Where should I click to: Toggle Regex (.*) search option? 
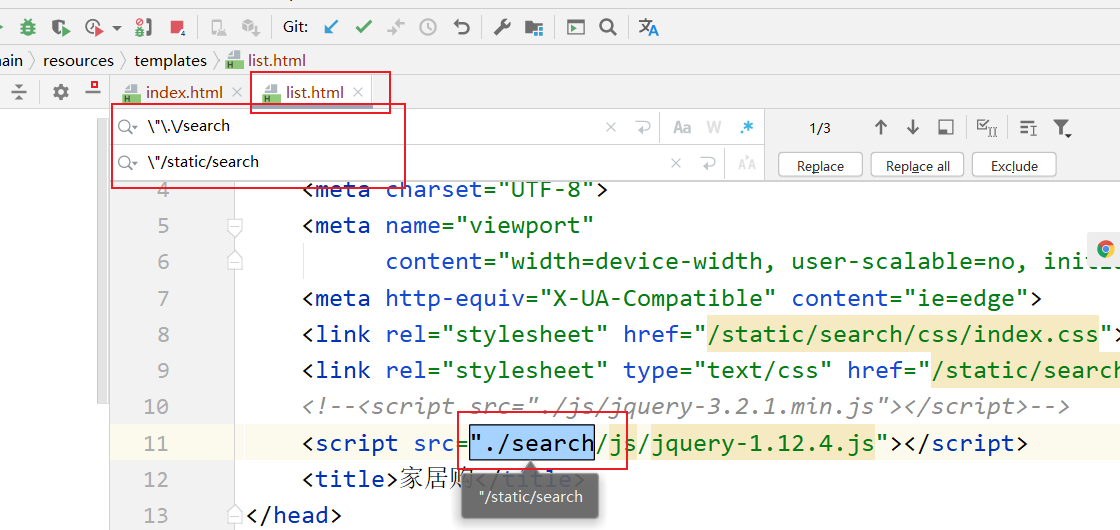pos(746,127)
